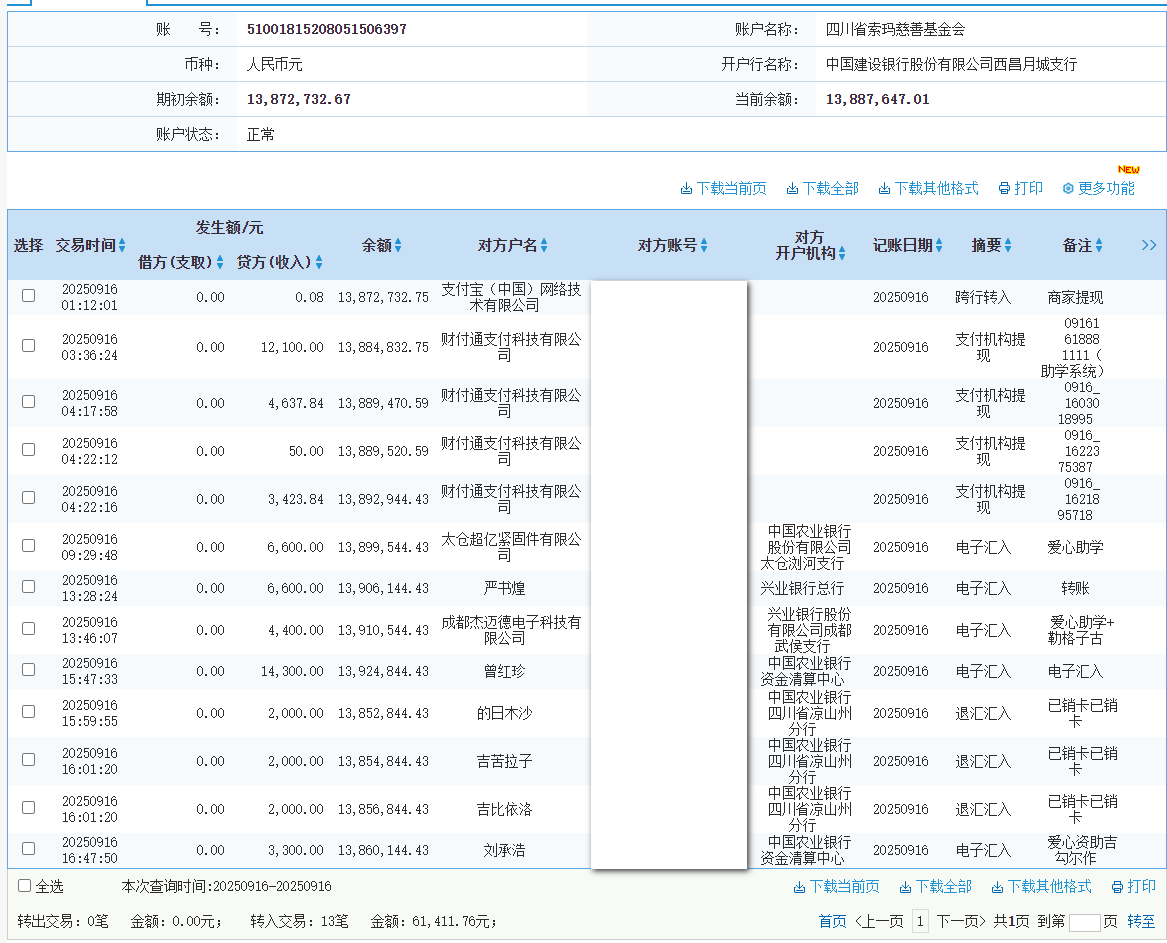Check the checkbox on 曾红珍 transaction row
The height and width of the screenshot is (943, 1167).
[x=28, y=669]
